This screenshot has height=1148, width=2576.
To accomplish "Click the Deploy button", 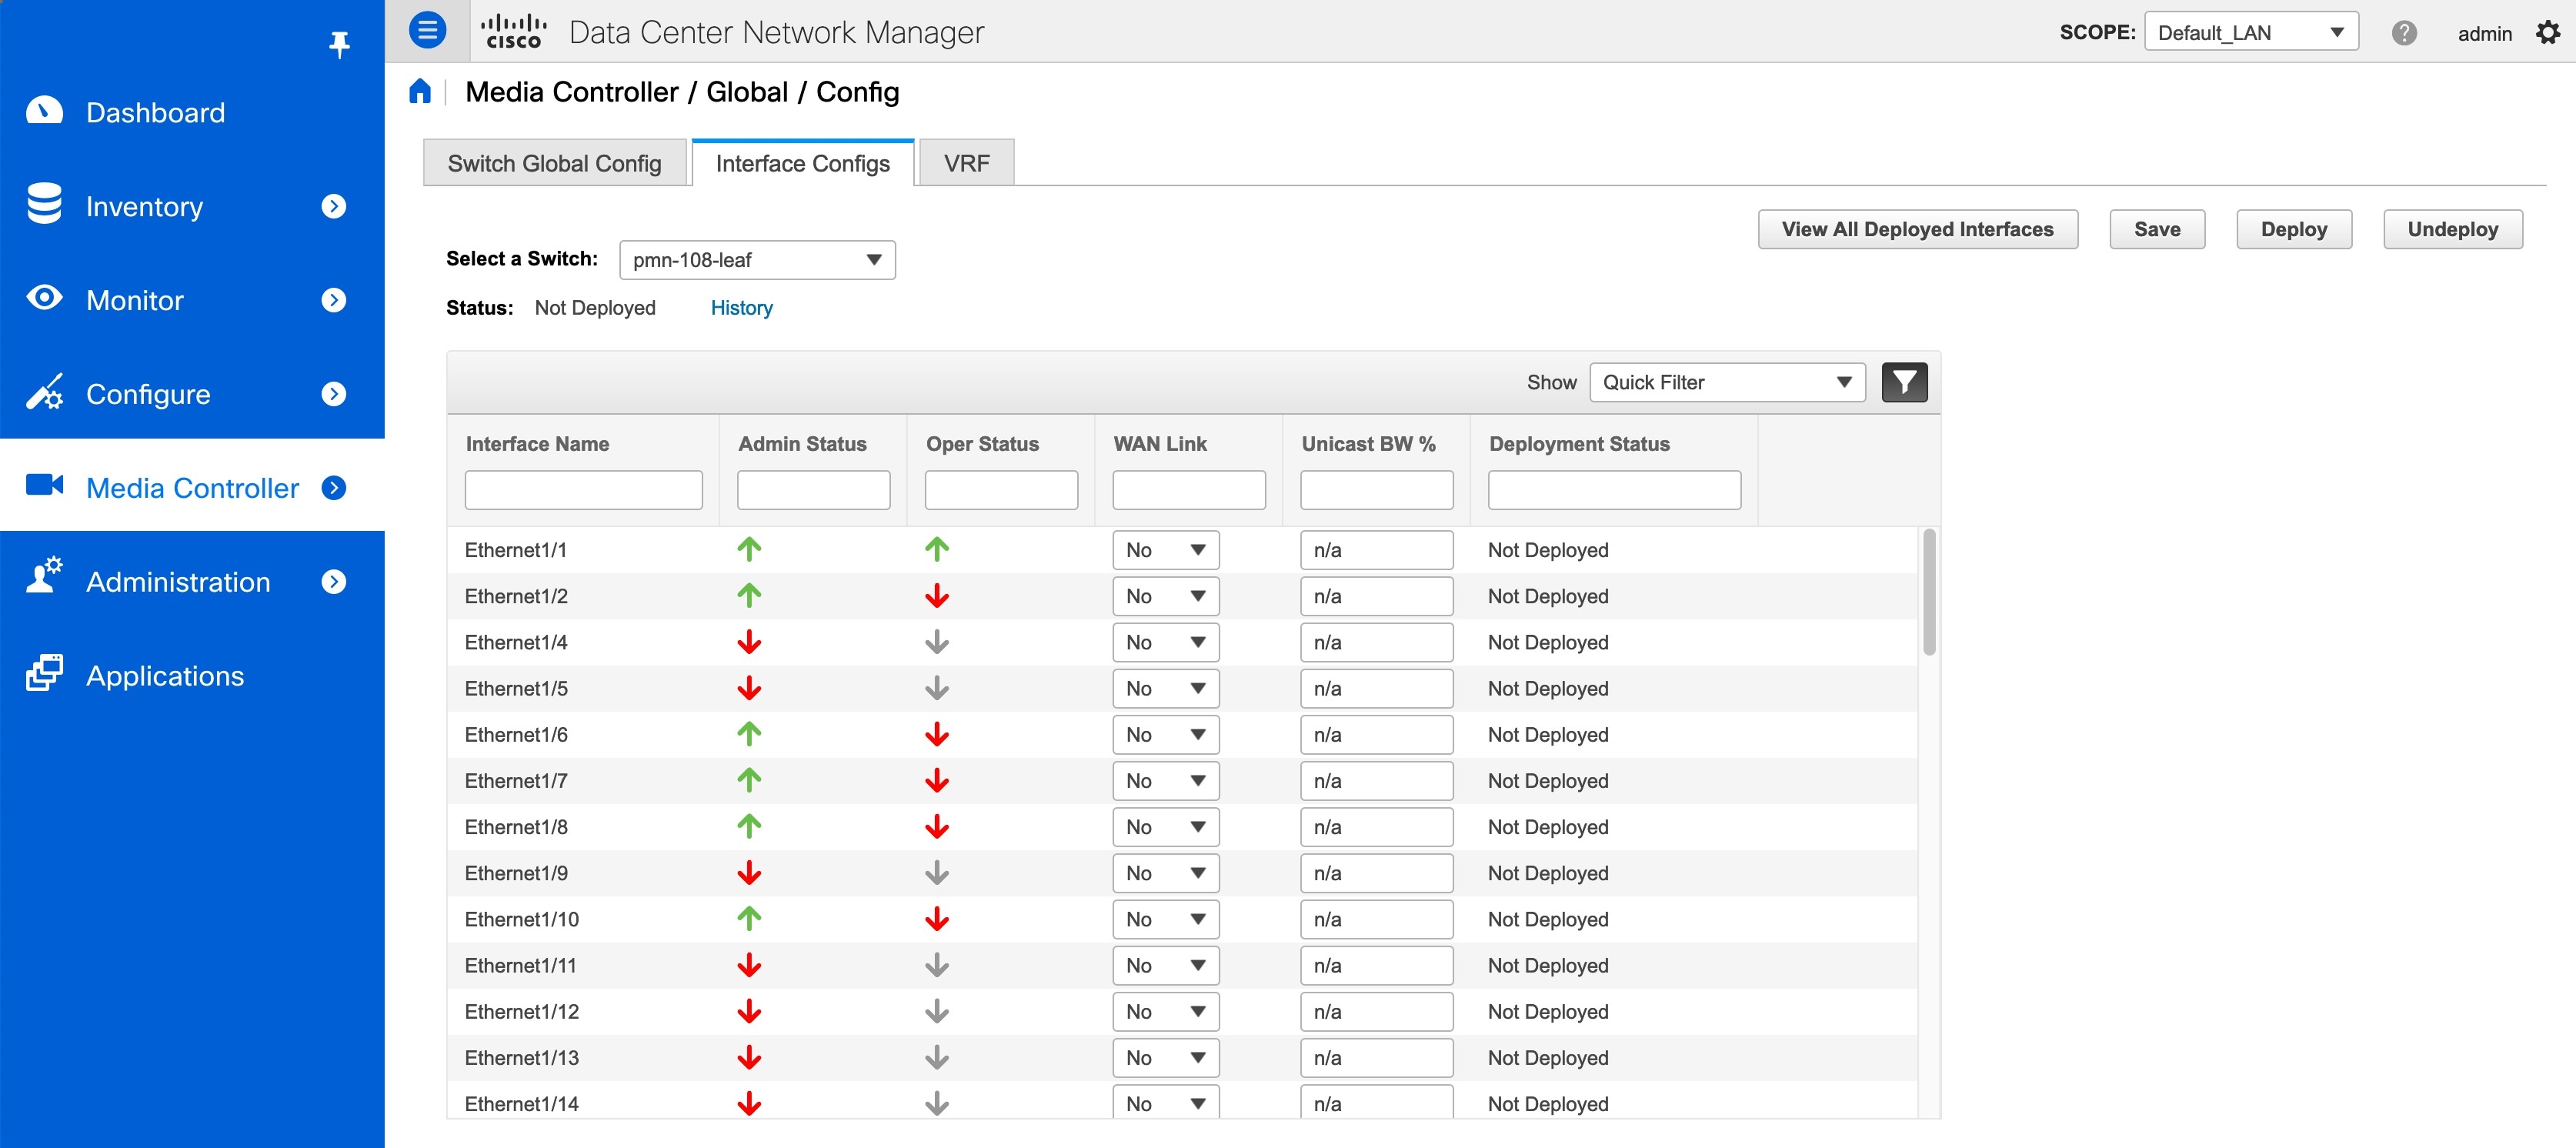I will [2294, 229].
